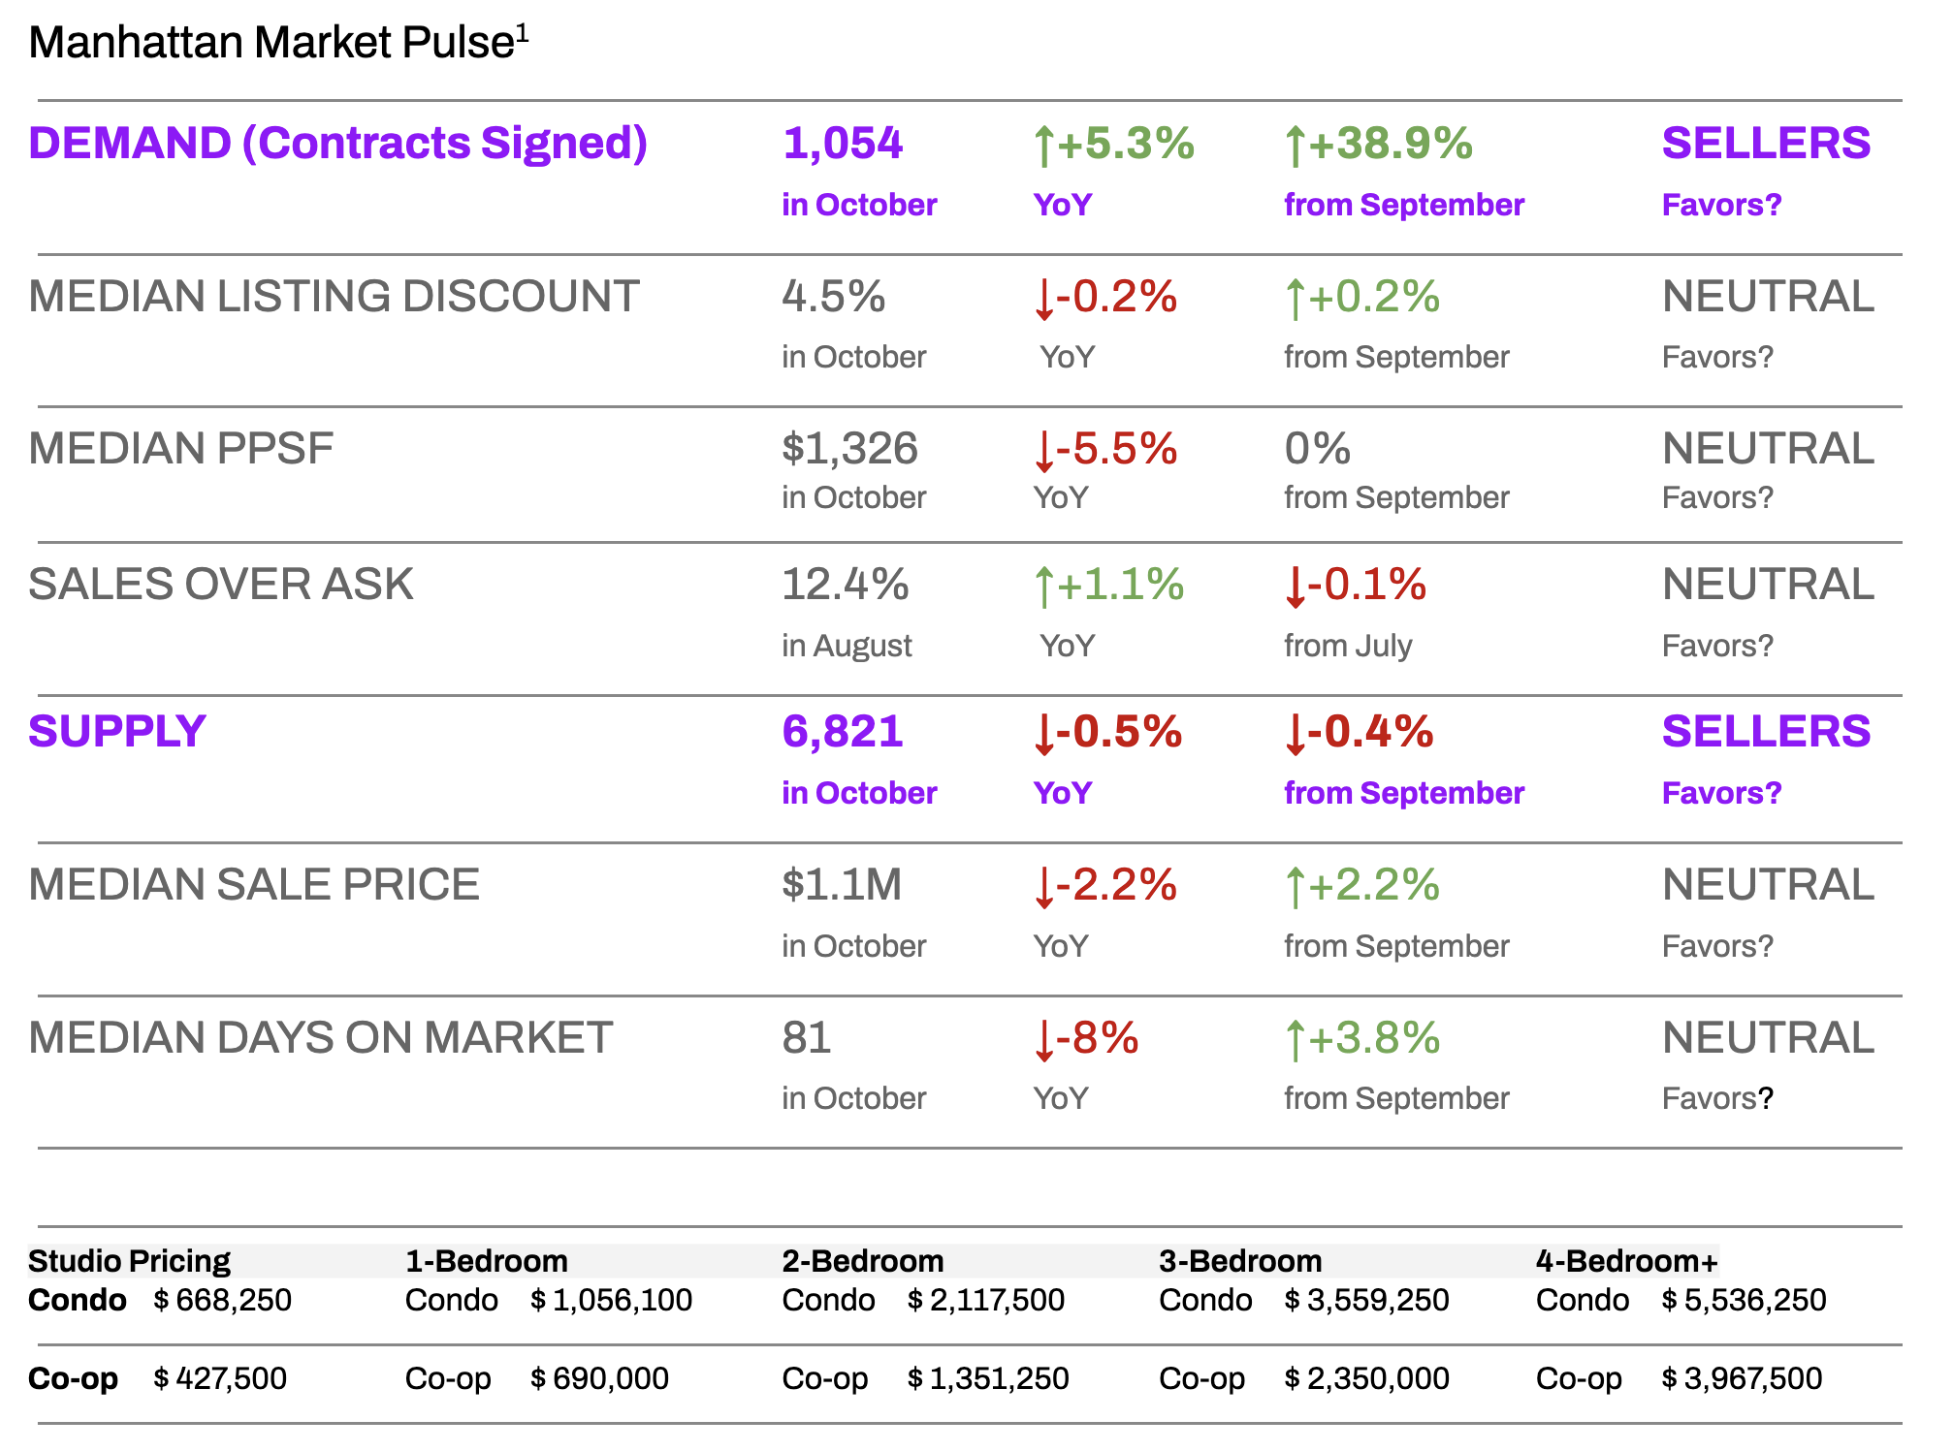Click the SUPPLY row heading
The height and width of the screenshot is (1446, 1942).
[x=117, y=731]
